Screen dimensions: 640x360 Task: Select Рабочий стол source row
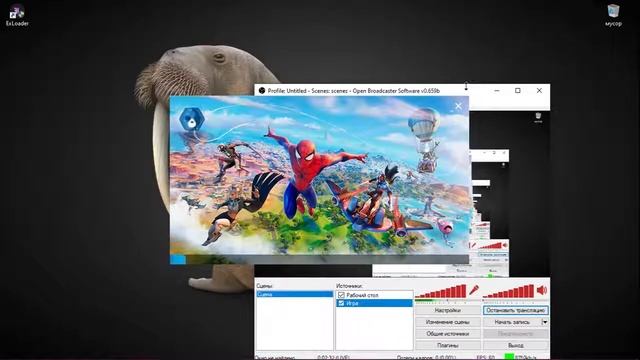point(374,295)
